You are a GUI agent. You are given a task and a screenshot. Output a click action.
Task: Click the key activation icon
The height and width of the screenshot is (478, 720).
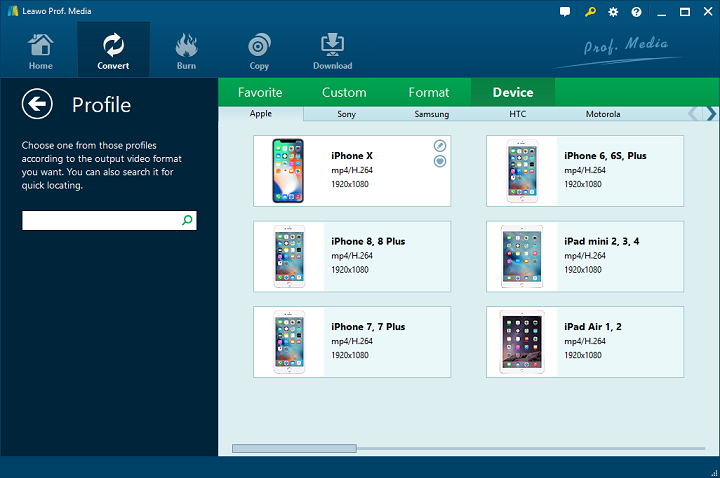pos(590,12)
